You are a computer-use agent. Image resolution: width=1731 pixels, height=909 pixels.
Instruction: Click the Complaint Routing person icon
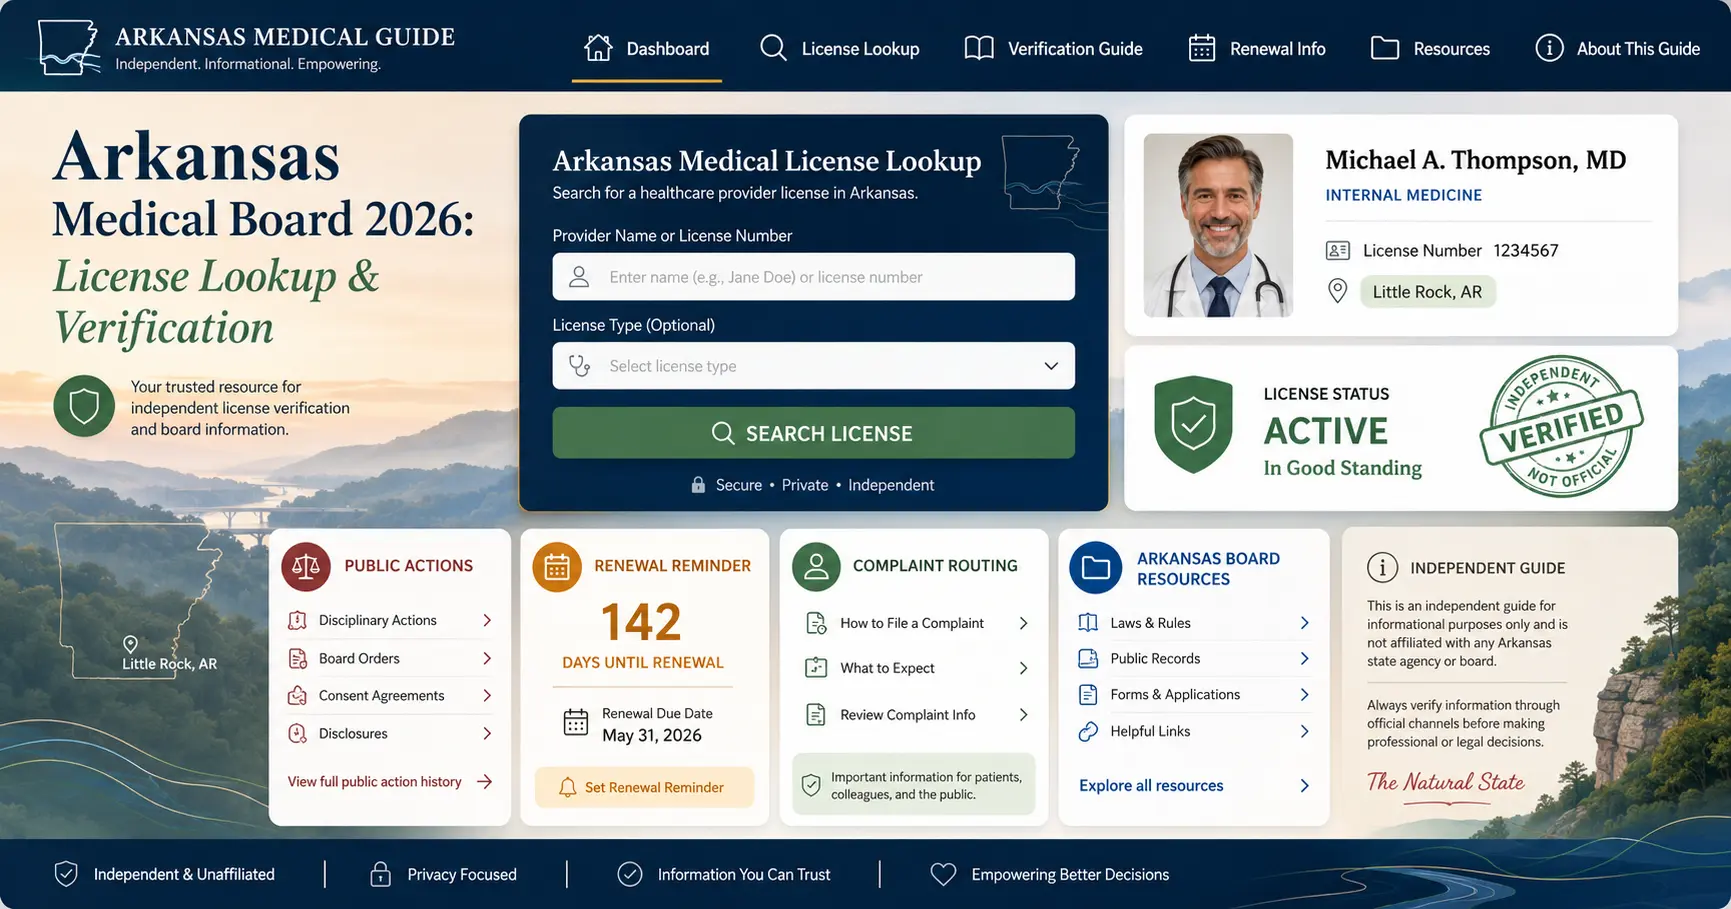816,567
